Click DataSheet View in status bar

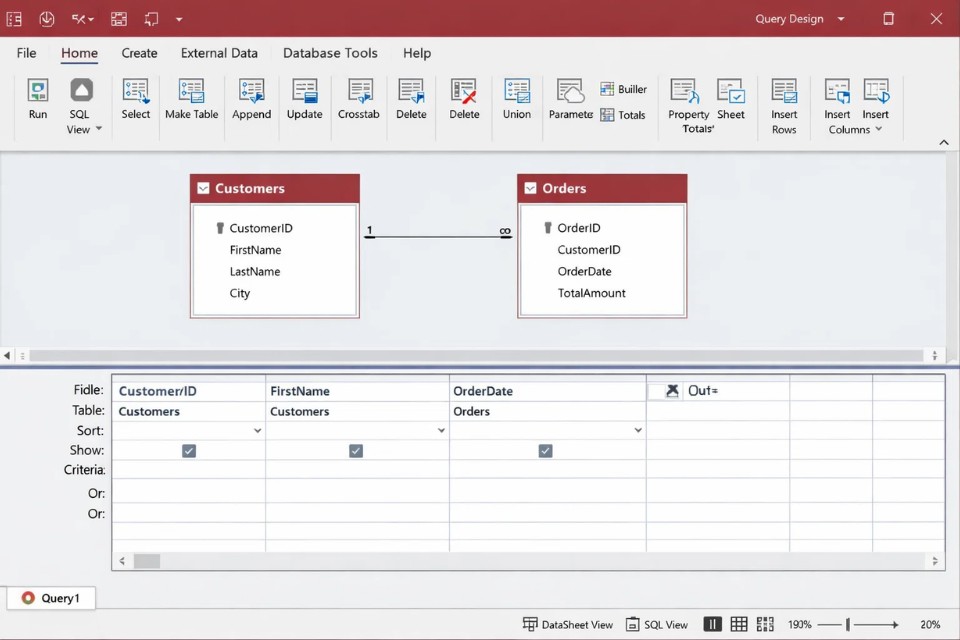point(568,624)
